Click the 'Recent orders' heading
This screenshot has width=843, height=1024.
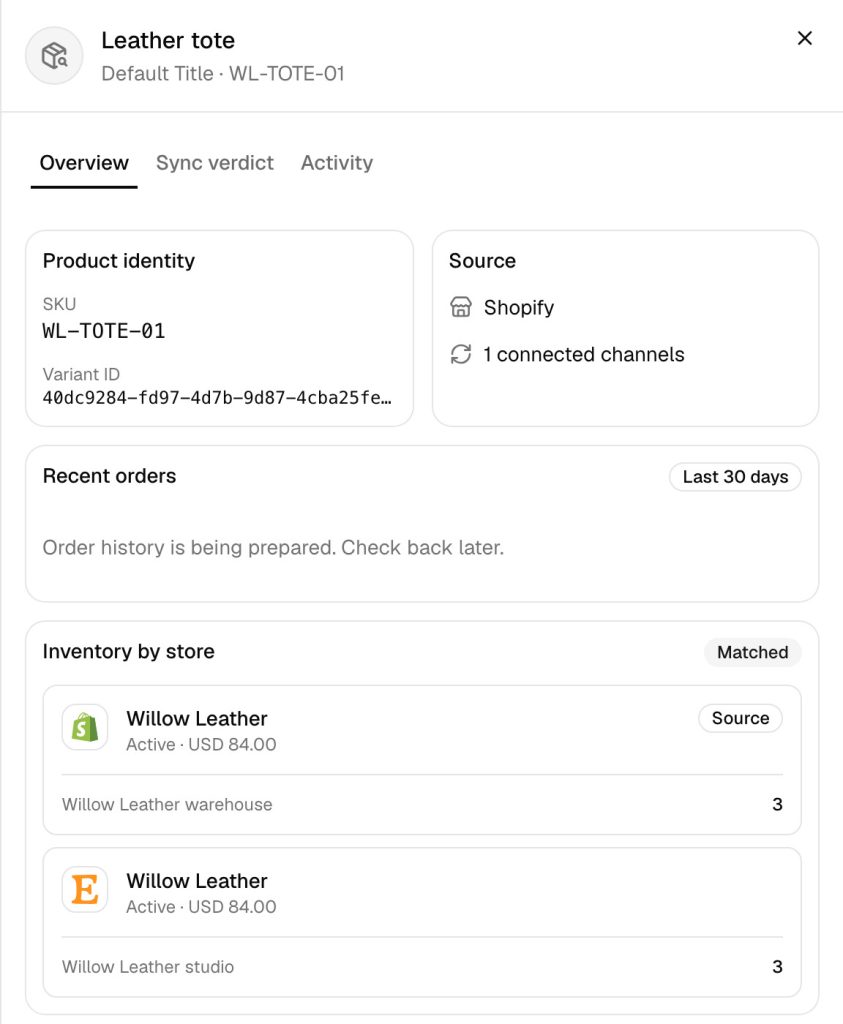pos(109,476)
